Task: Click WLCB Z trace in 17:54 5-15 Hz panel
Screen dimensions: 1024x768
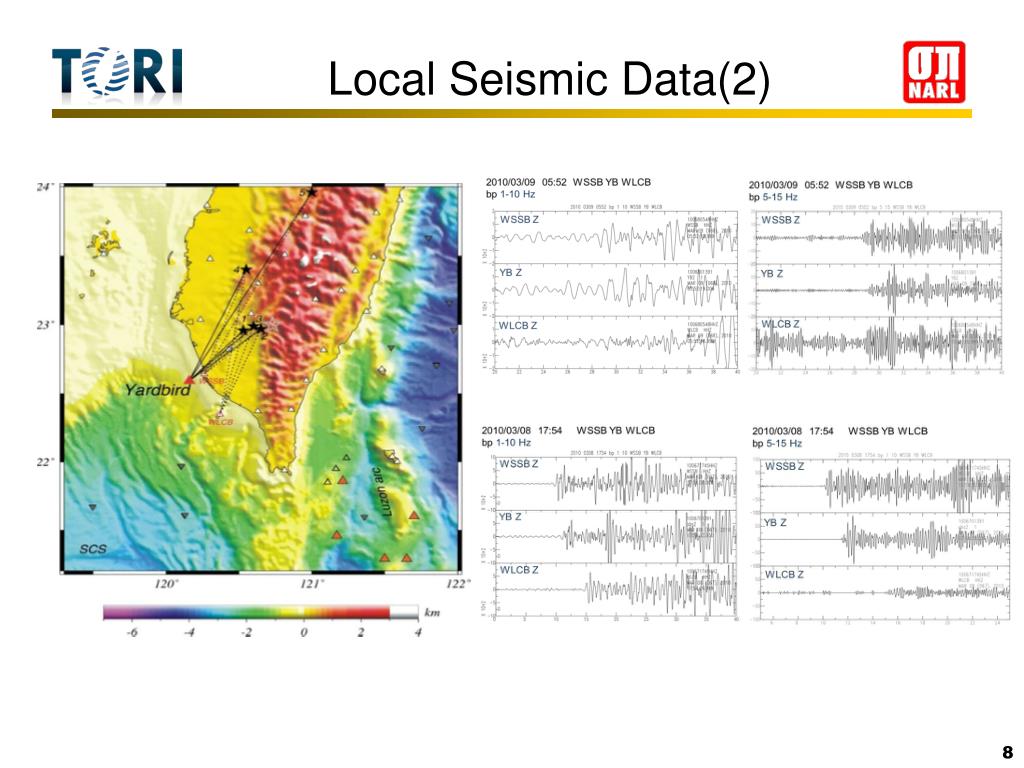Action: click(885, 592)
